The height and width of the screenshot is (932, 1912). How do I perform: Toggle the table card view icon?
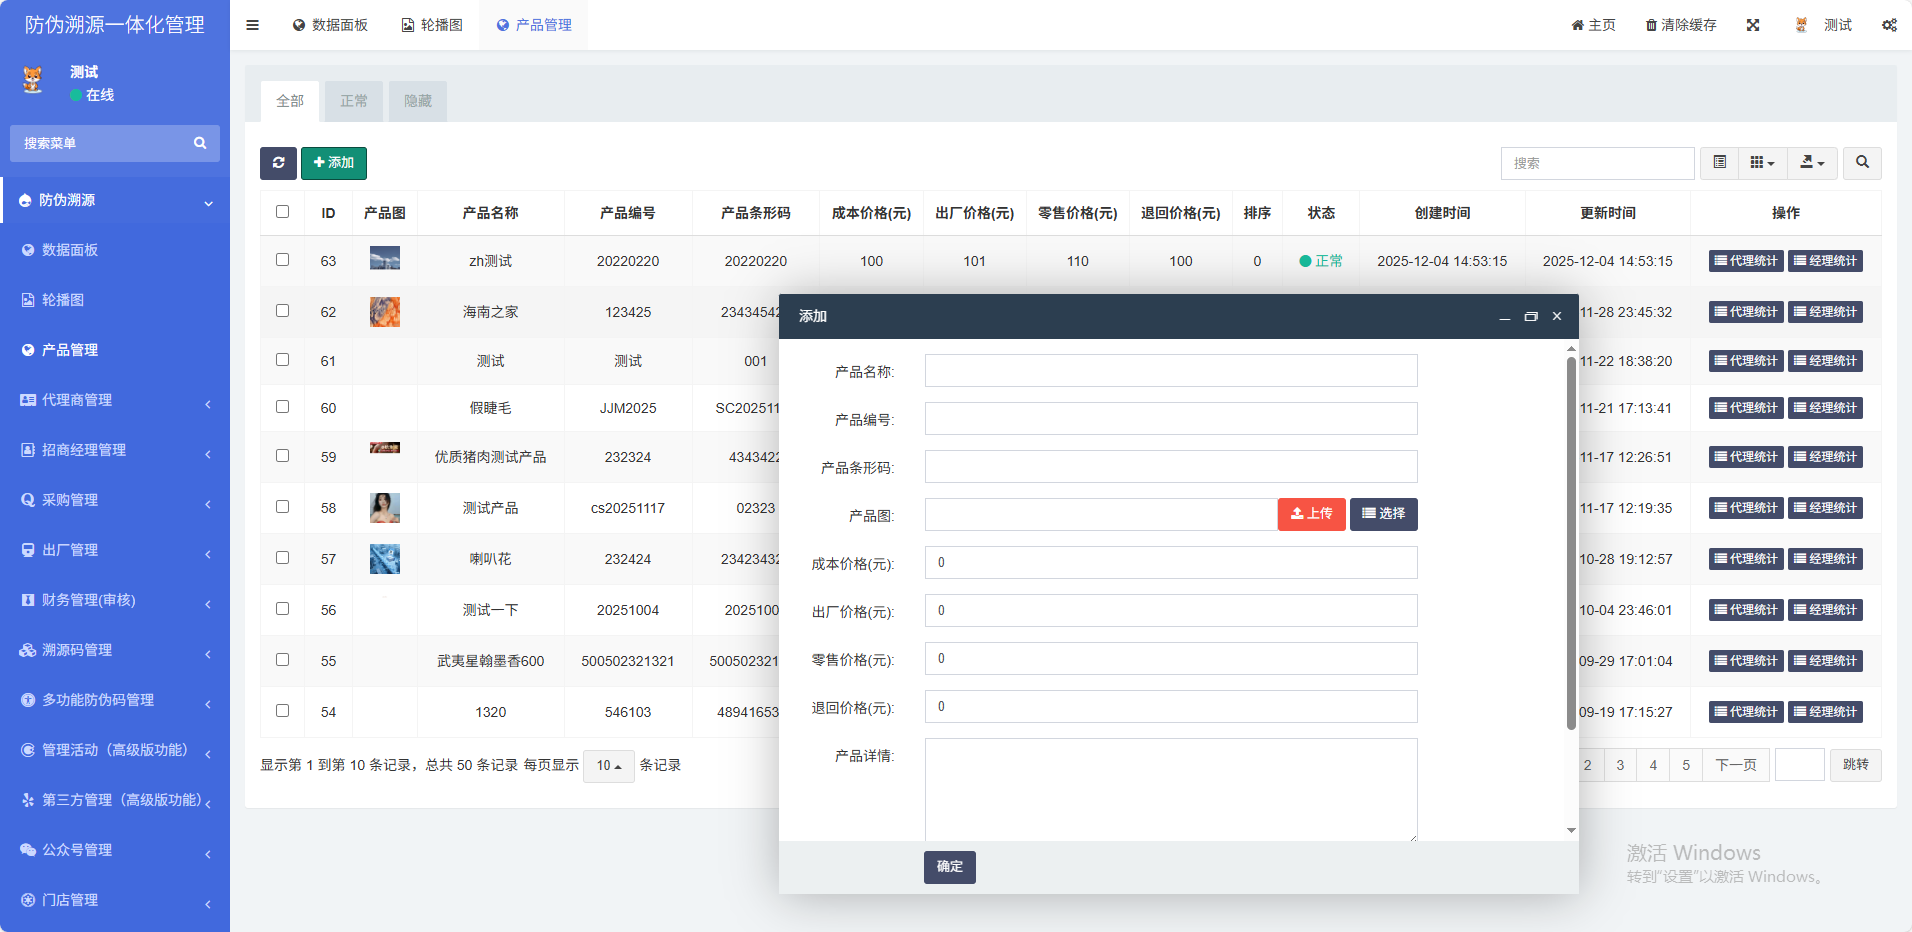(x=1720, y=163)
